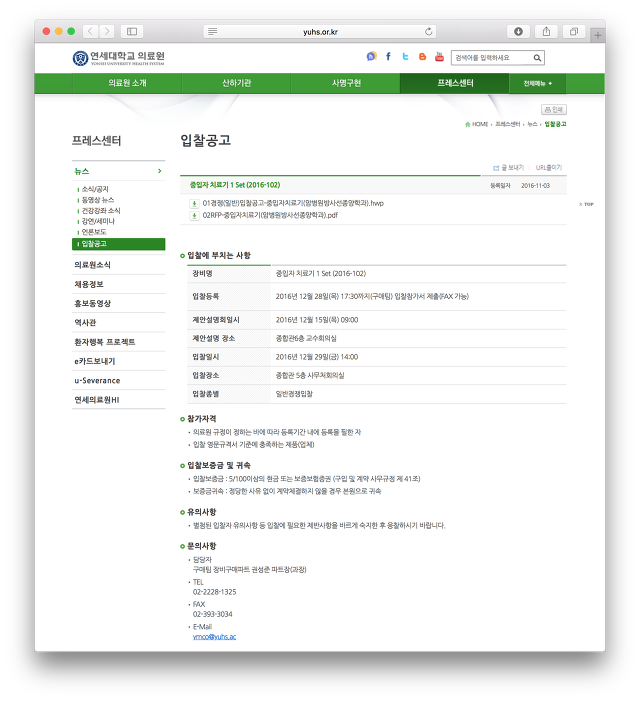Click the search magnifier icon

(x=537, y=58)
